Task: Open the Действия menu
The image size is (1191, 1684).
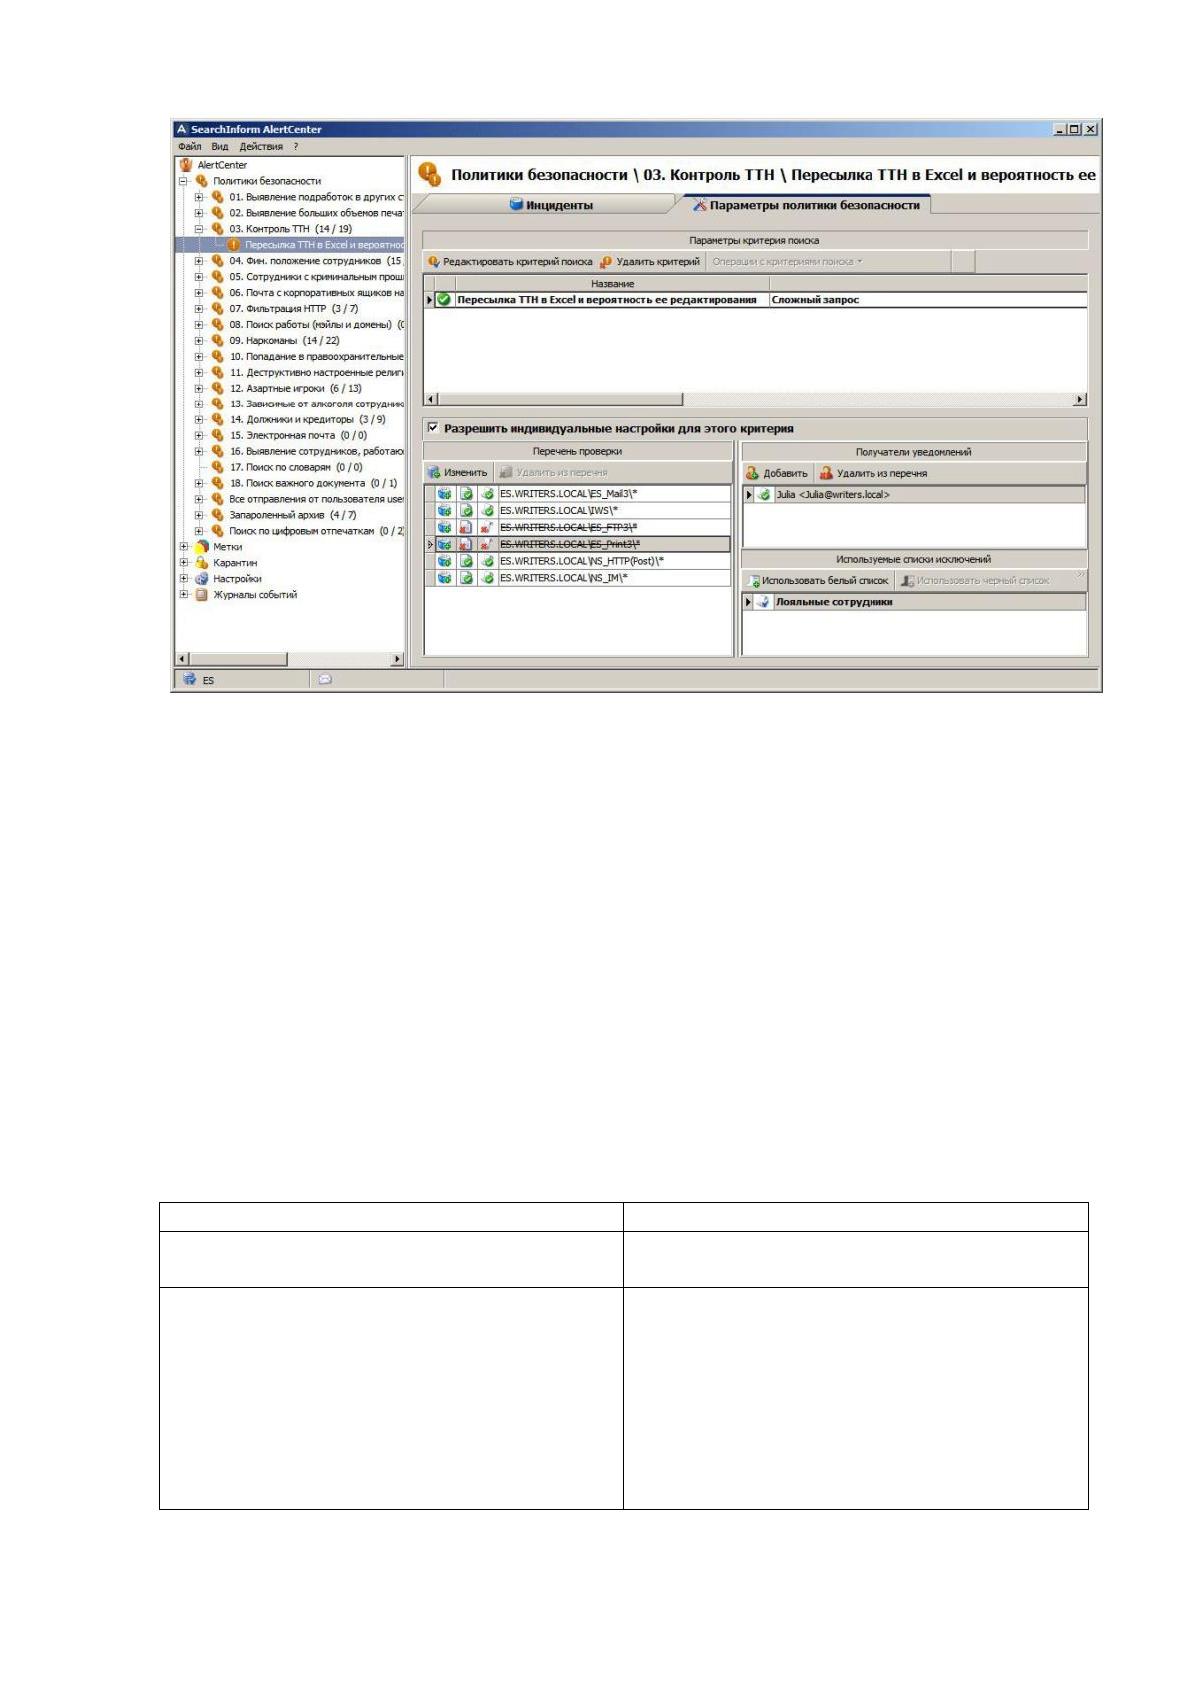Action: coord(261,147)
